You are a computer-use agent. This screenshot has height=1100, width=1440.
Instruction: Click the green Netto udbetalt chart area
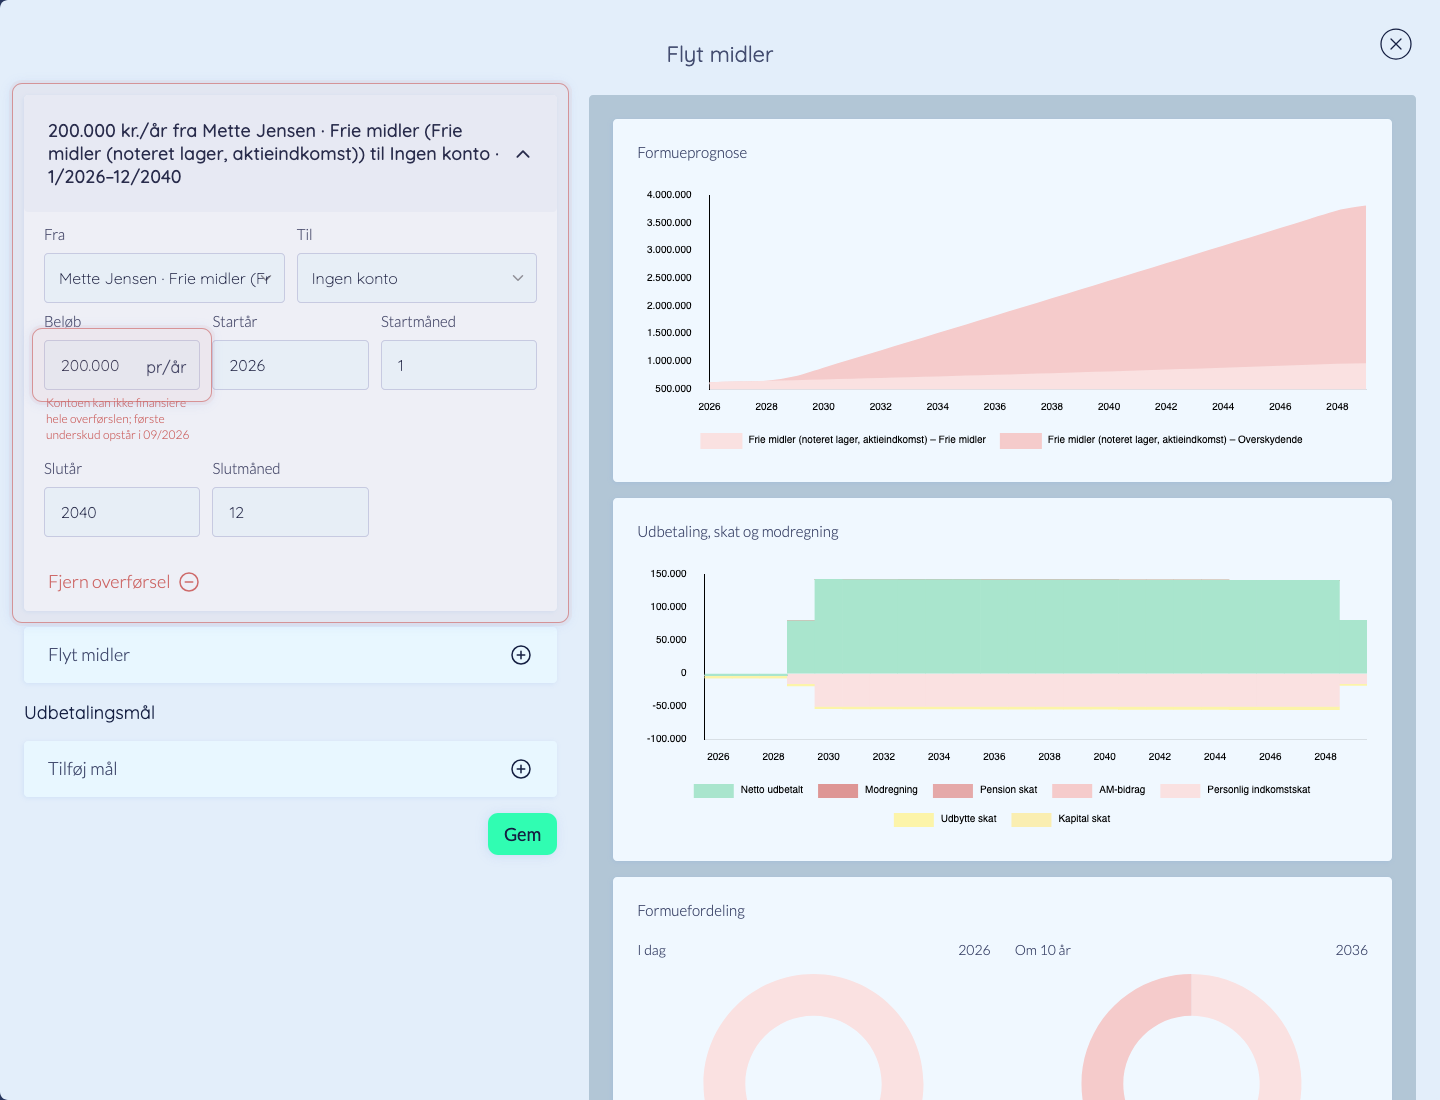click(1076, 626)
